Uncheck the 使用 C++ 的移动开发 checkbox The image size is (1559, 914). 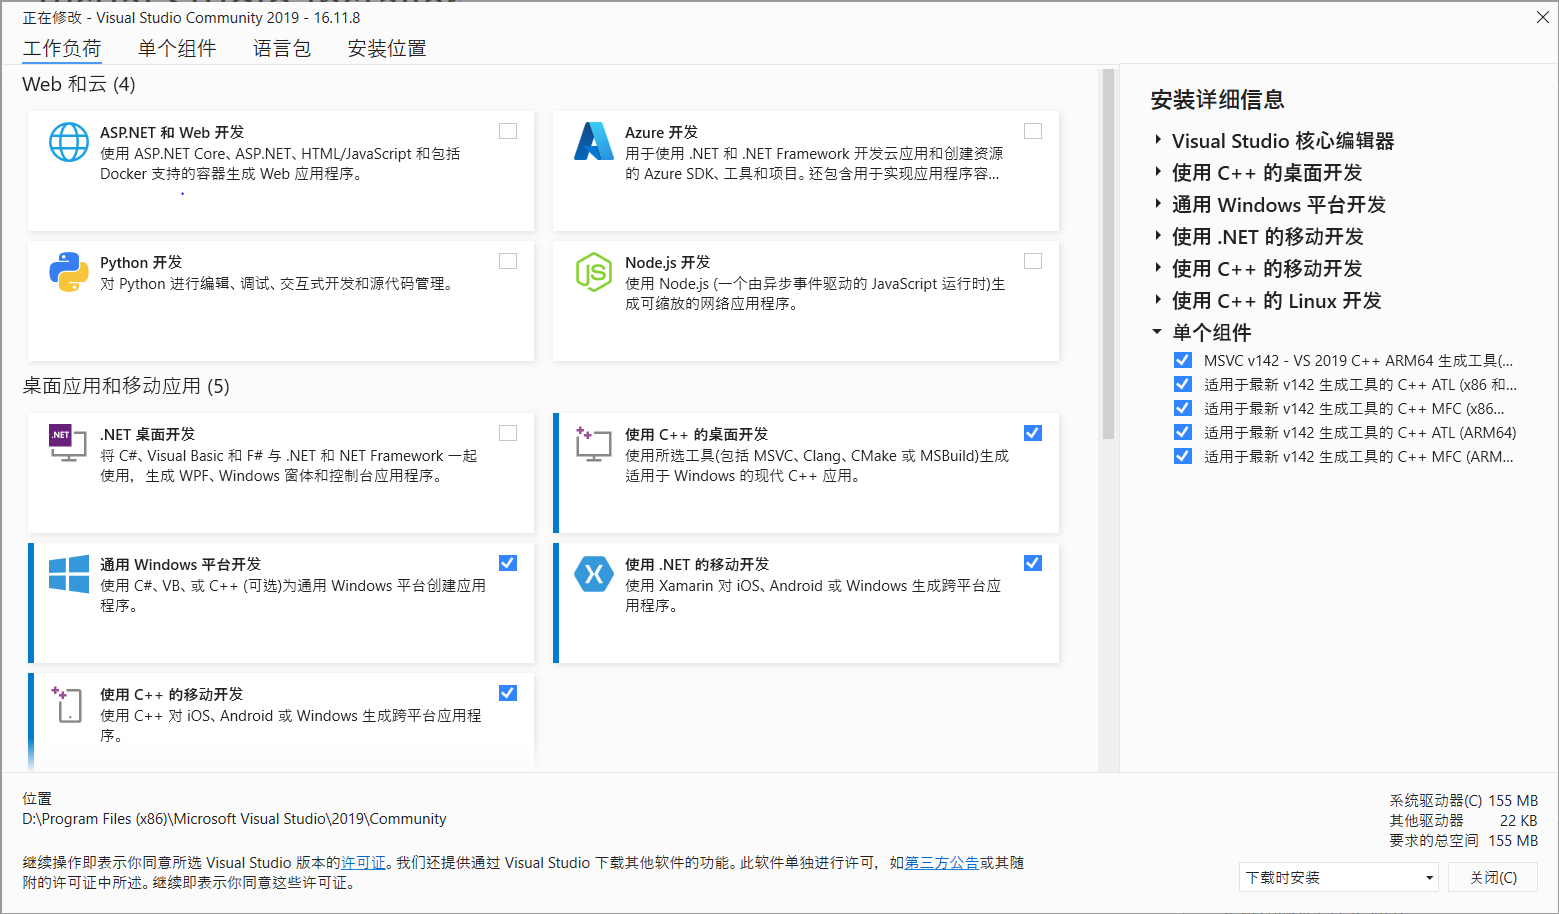[508, 693]
